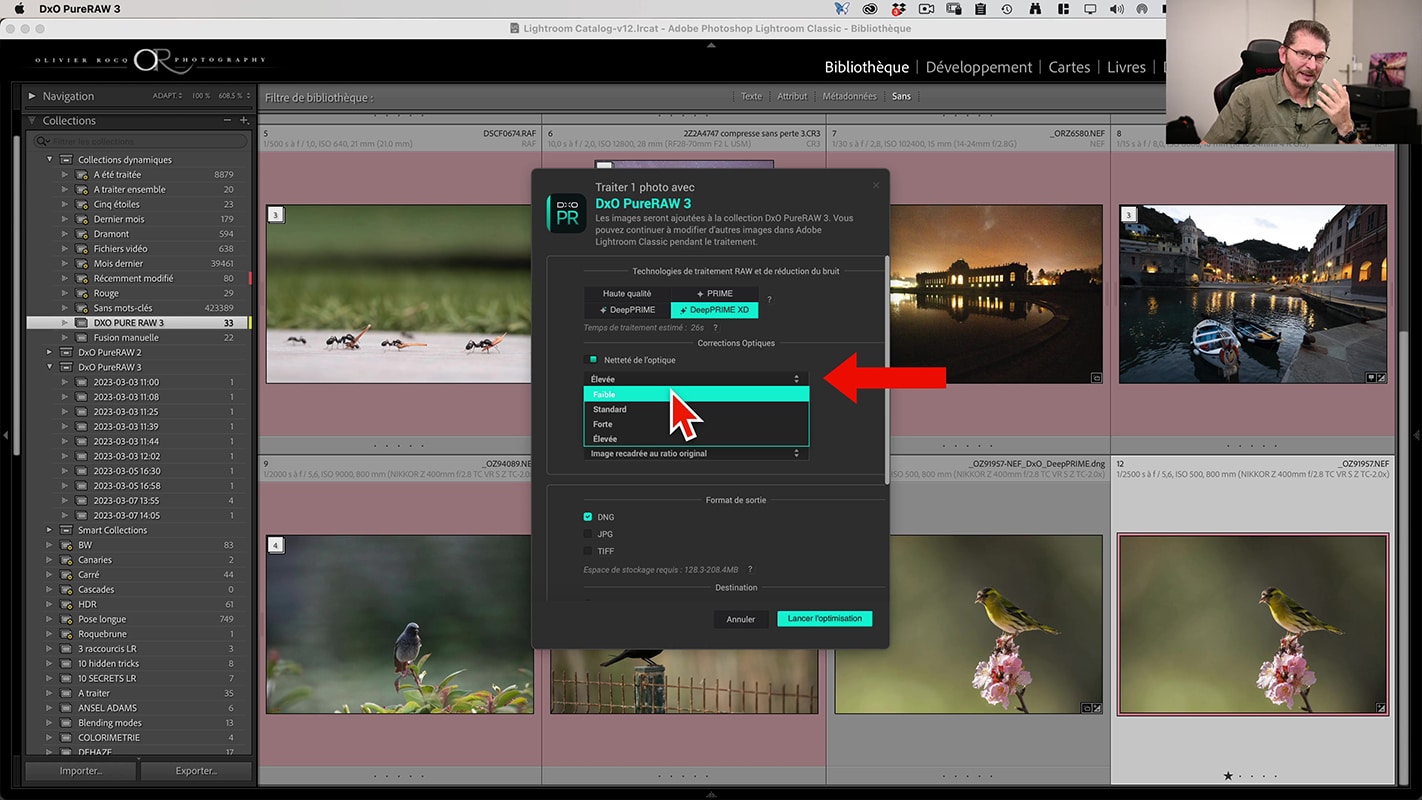Open the Dropbox menu bar icon

(899, 9)
